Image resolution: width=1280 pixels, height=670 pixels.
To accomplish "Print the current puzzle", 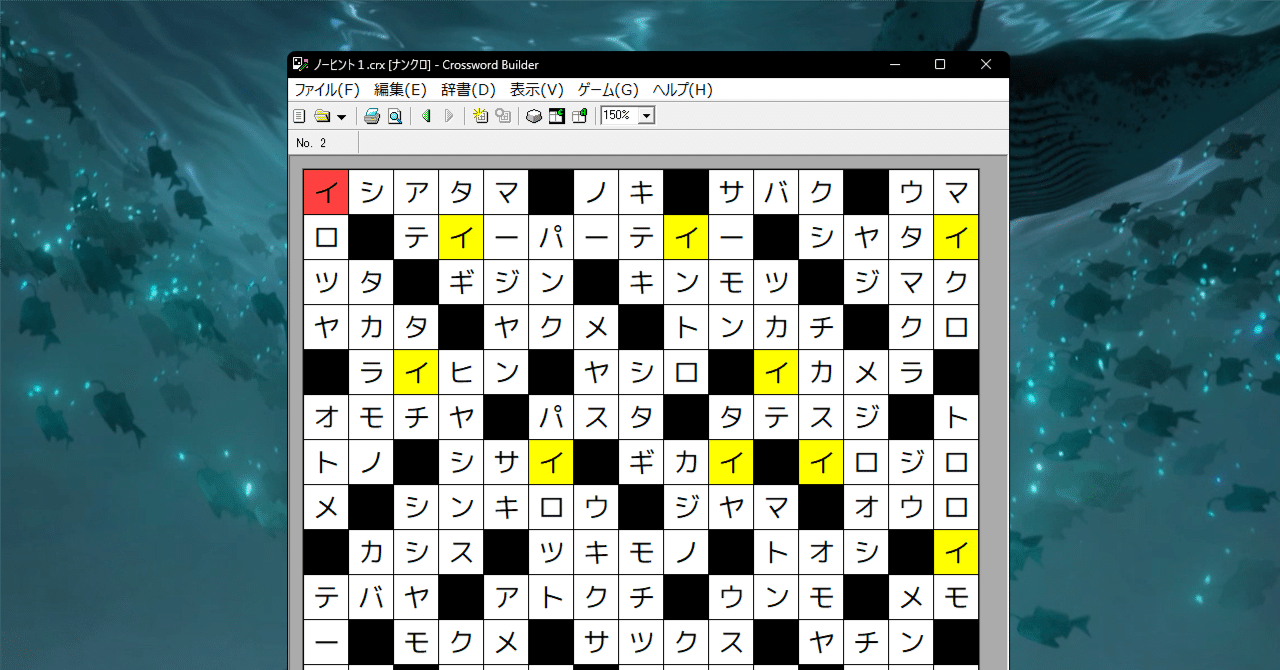I will pos(371,115).
